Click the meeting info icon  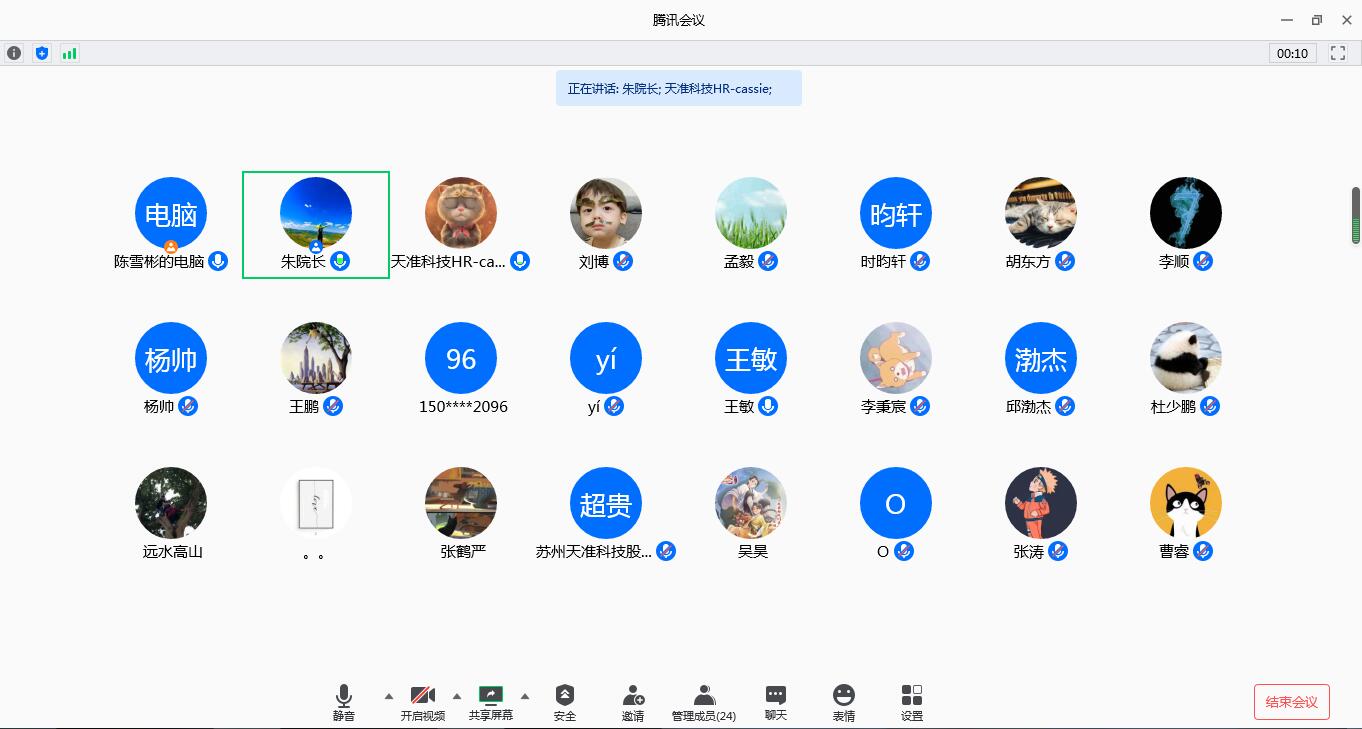pyautogui.click(x=14, y=53)
